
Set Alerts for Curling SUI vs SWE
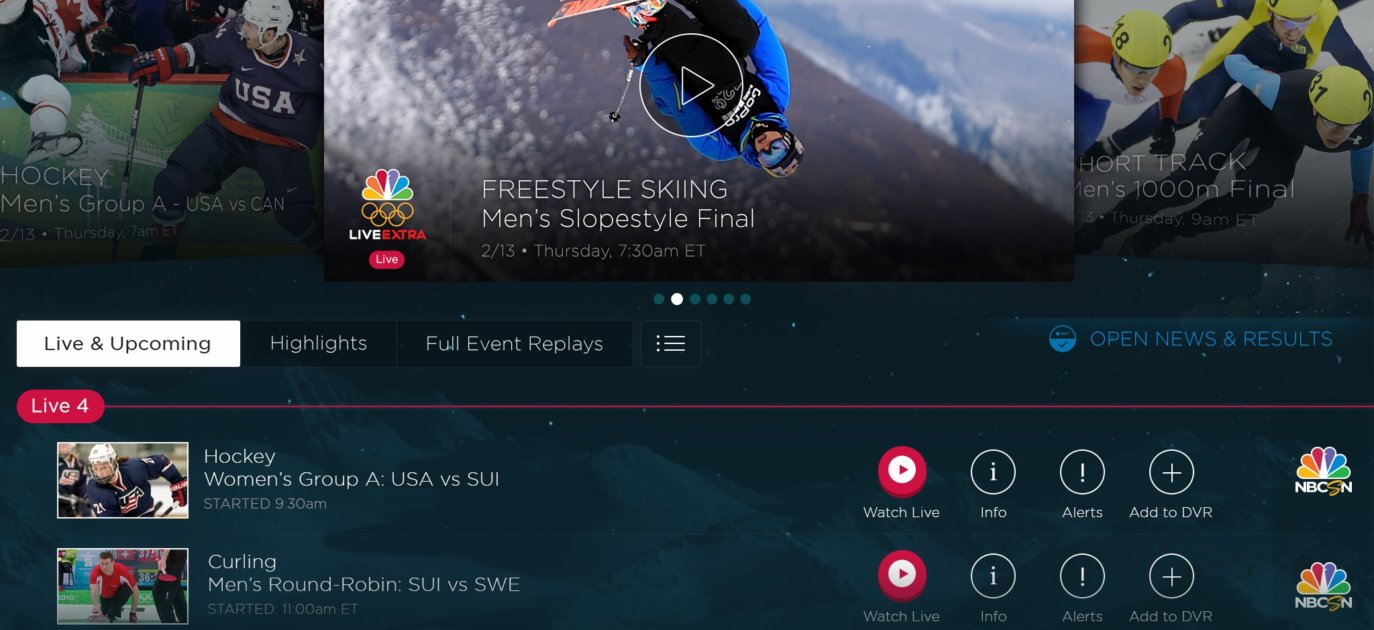pos(1082,576)
